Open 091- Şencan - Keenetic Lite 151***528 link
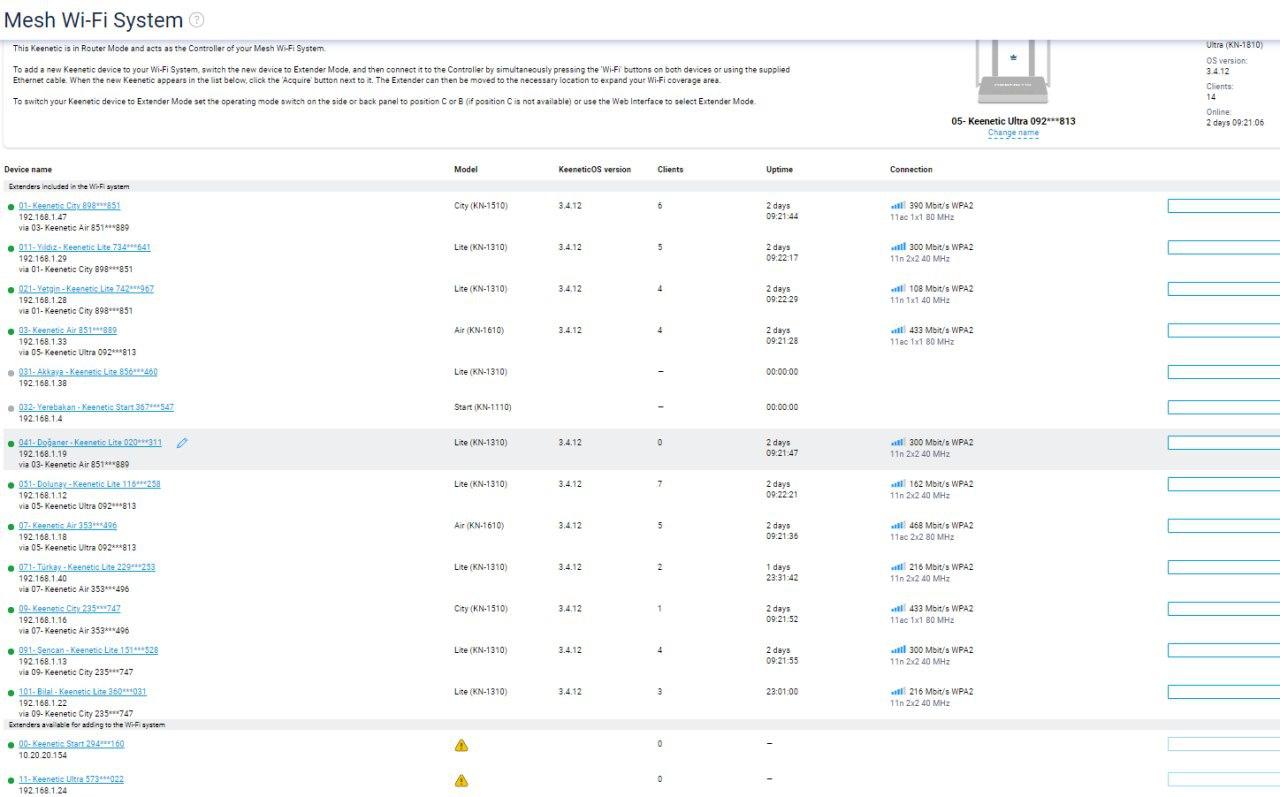This screenshot has height=797, width=1280. tap(88, 650)
